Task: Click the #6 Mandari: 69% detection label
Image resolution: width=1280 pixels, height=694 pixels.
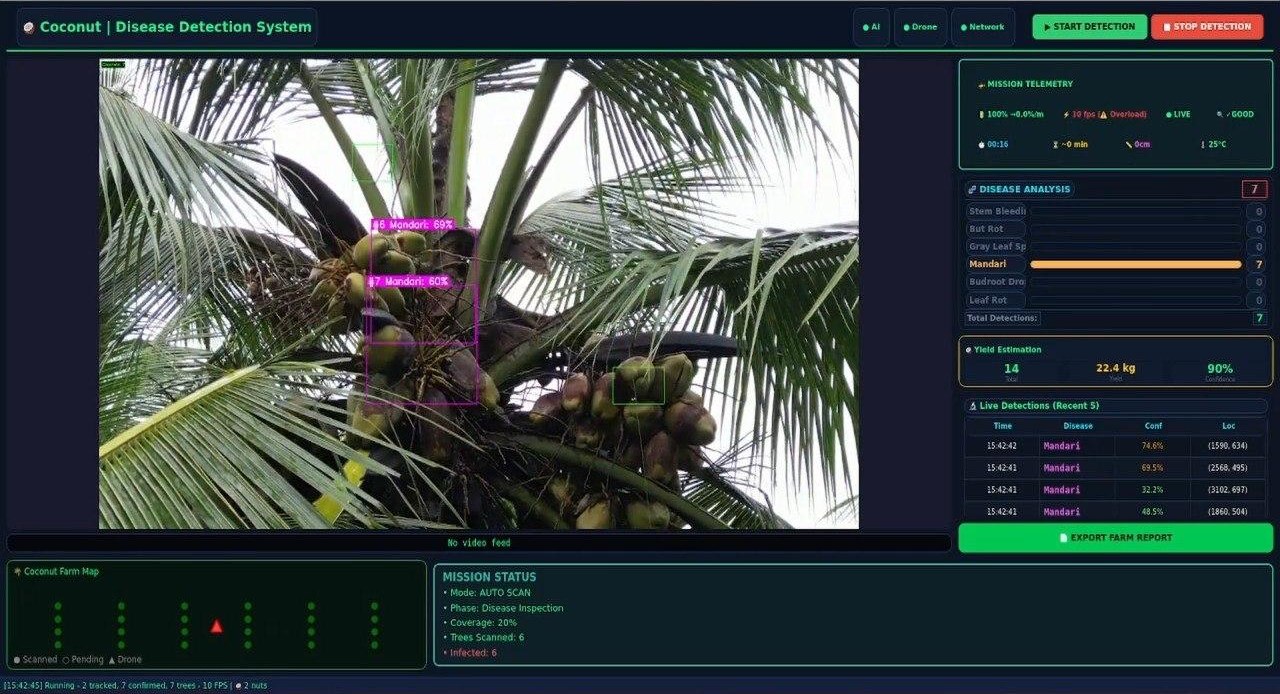Action: point(413,225)
